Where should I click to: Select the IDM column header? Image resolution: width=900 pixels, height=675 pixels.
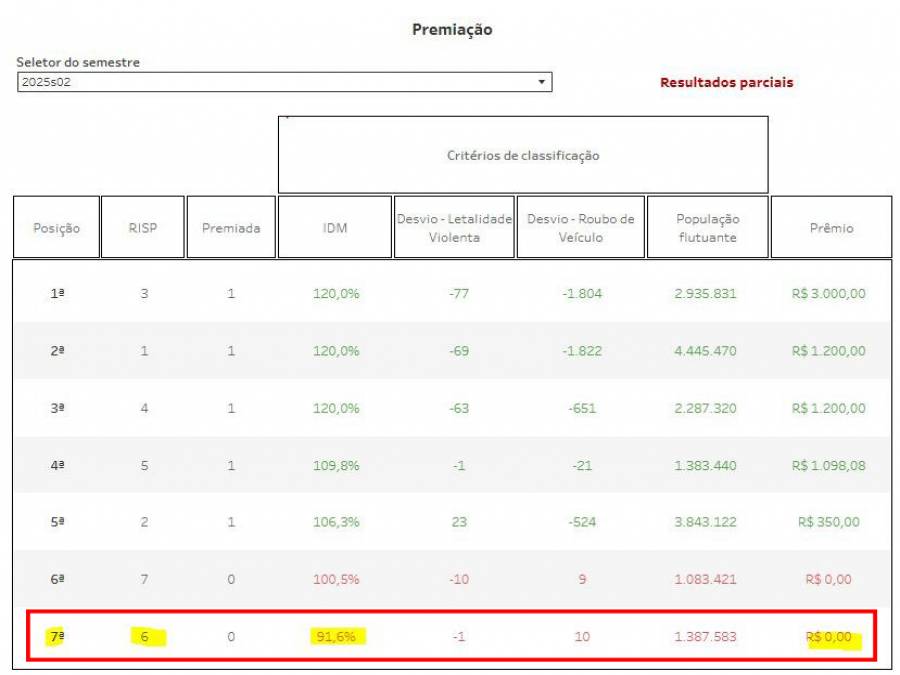[335, 228]
